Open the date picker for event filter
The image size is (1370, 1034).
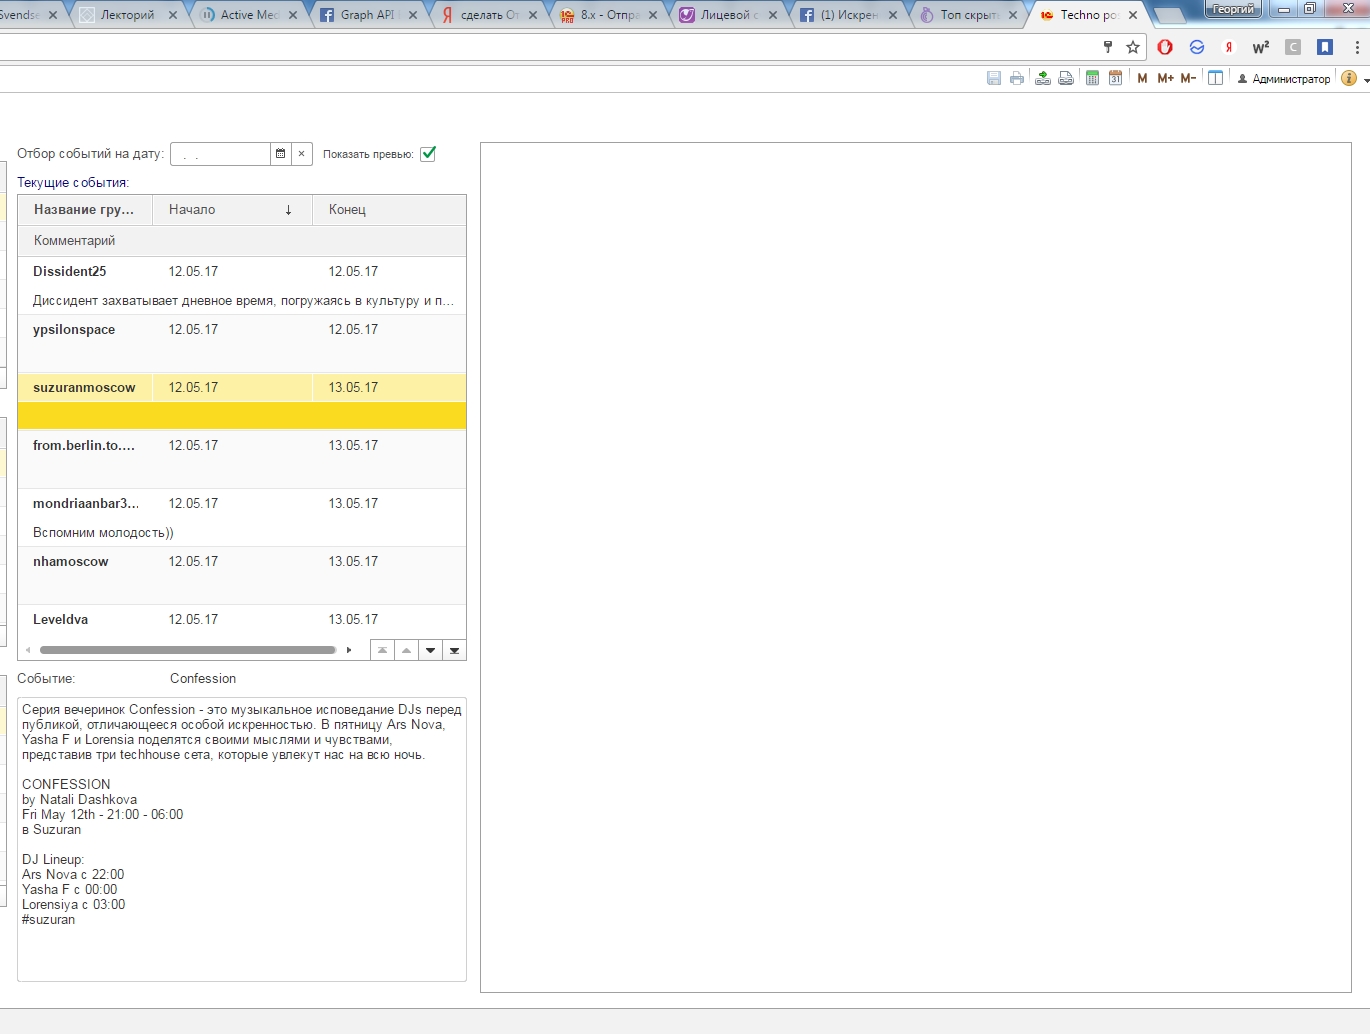coord(281,154)
